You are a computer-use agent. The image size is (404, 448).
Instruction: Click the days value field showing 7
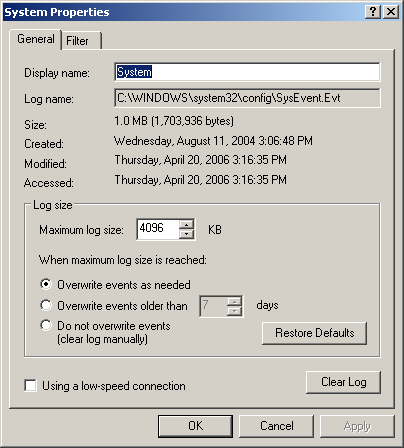pos(214,306)
